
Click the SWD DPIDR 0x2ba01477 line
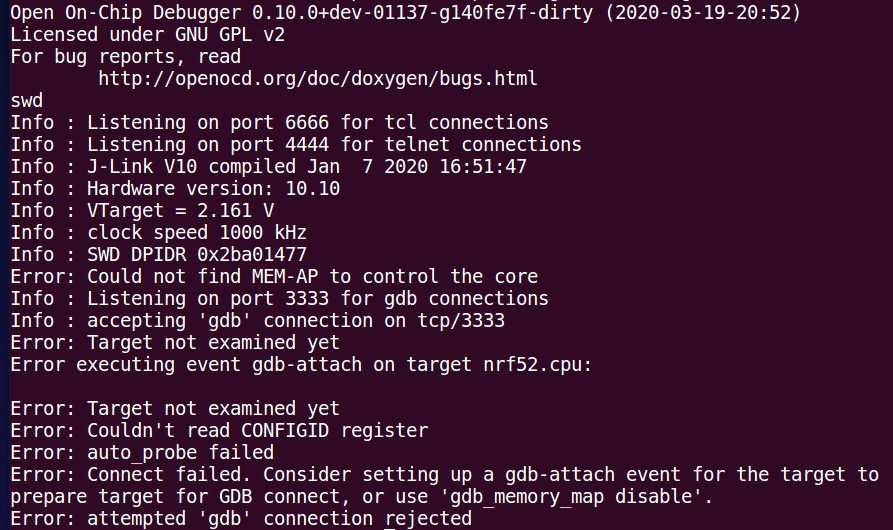(158, 254)
